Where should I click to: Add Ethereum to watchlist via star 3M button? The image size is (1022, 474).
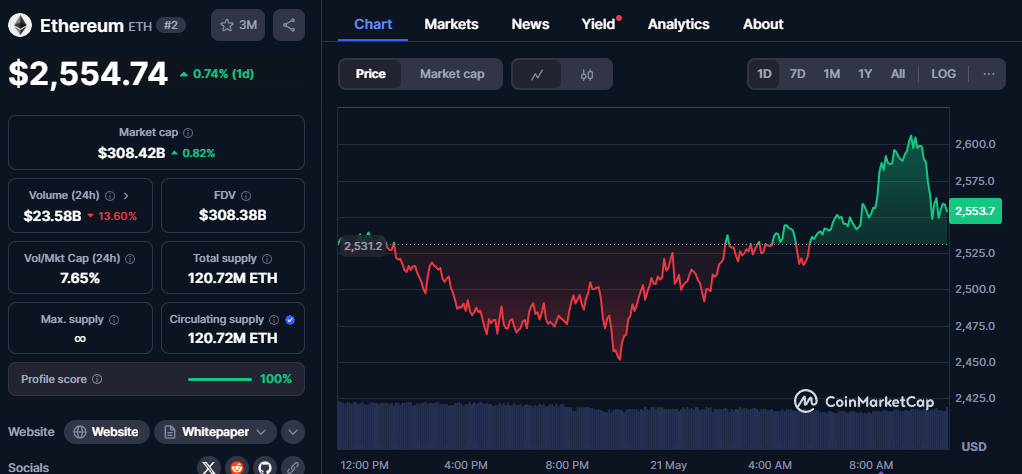pyautogui.click(x=239, y=25)
